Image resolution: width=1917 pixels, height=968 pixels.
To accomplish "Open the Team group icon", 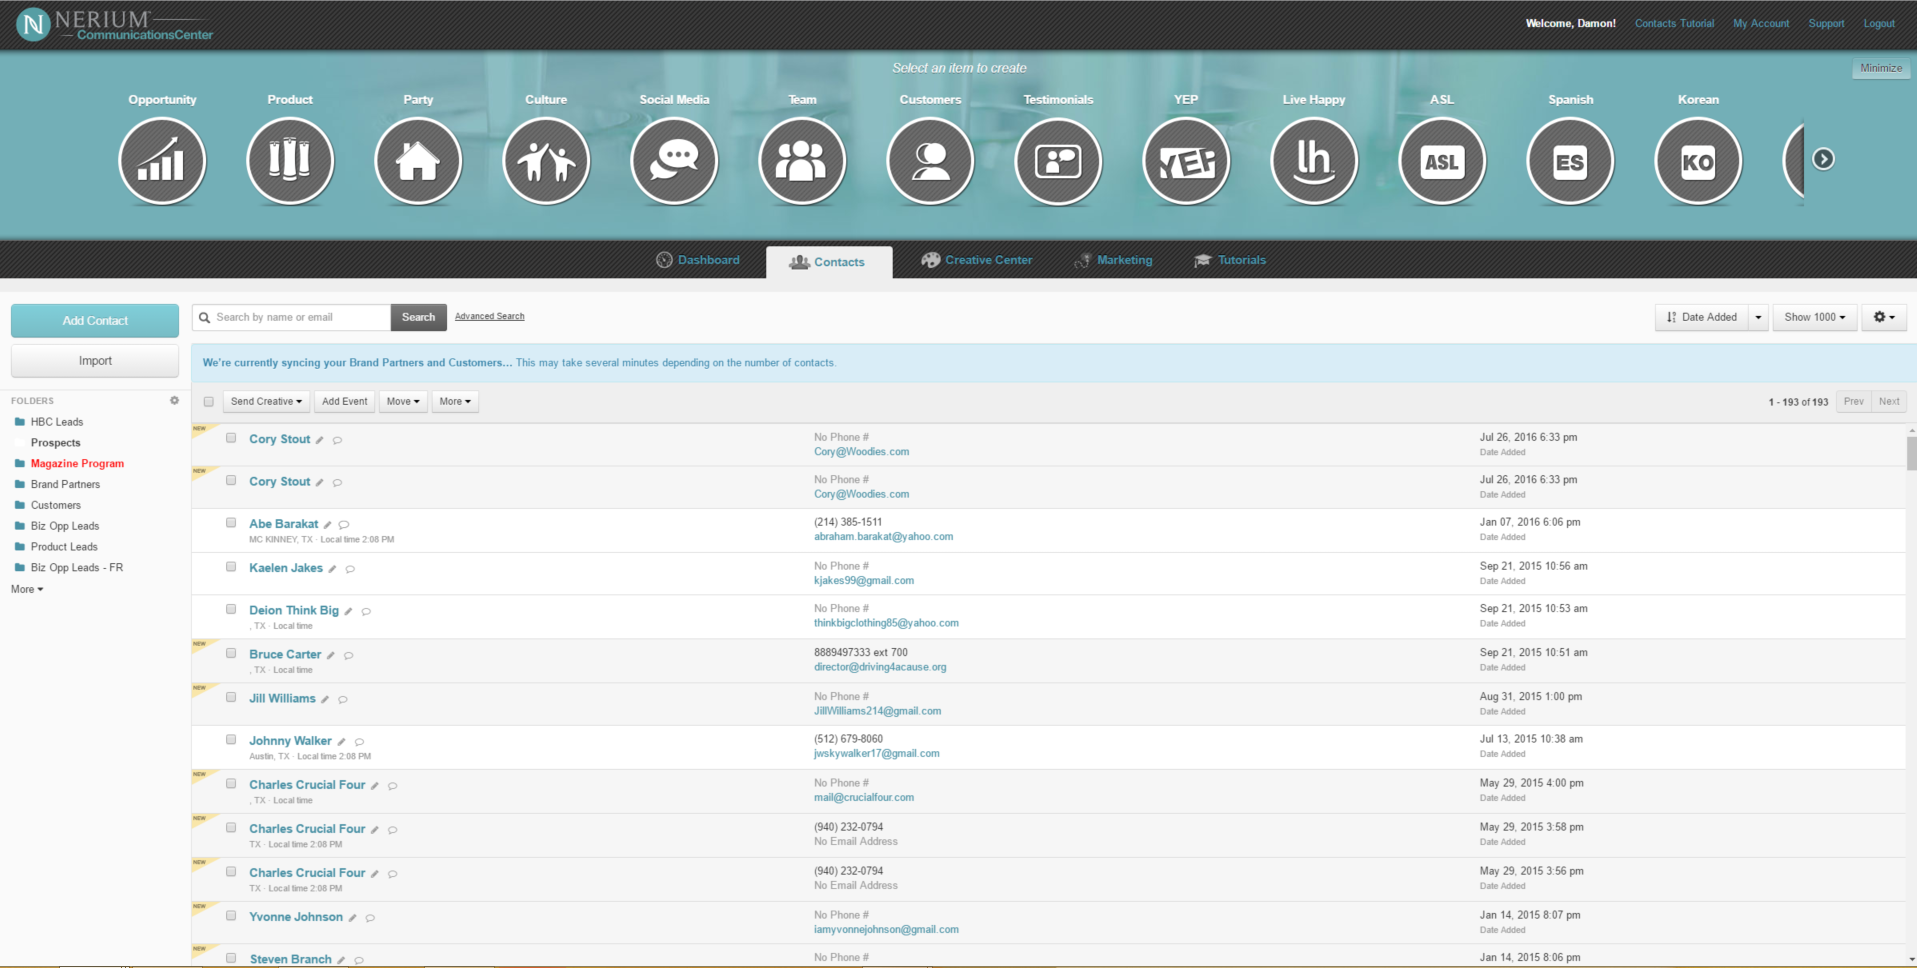I will click(802, 161).
